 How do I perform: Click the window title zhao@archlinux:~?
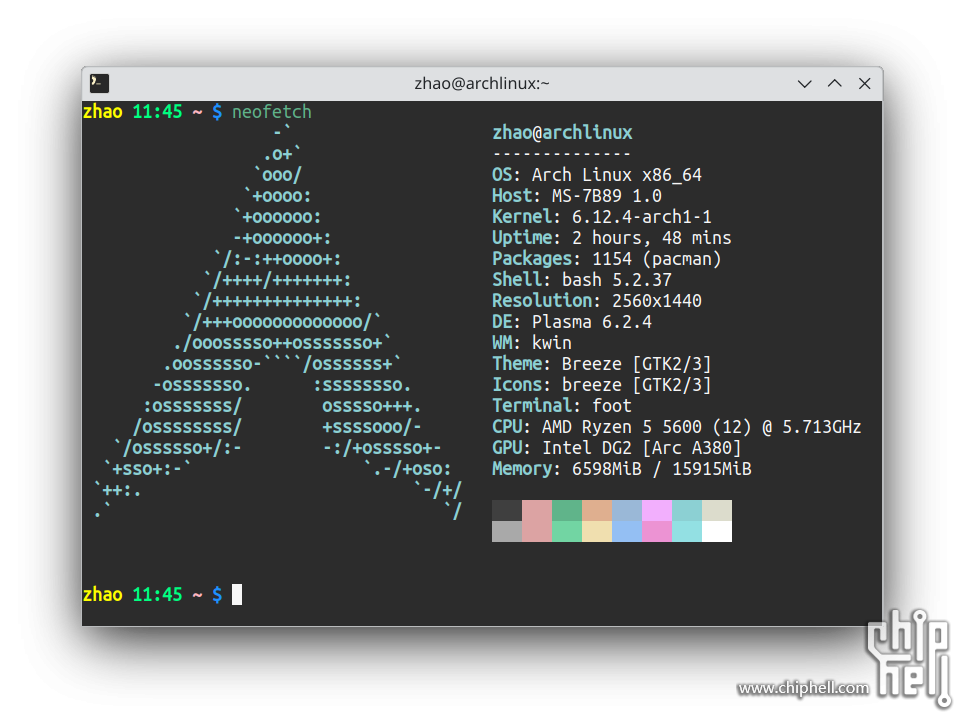[x=482, y=83]
